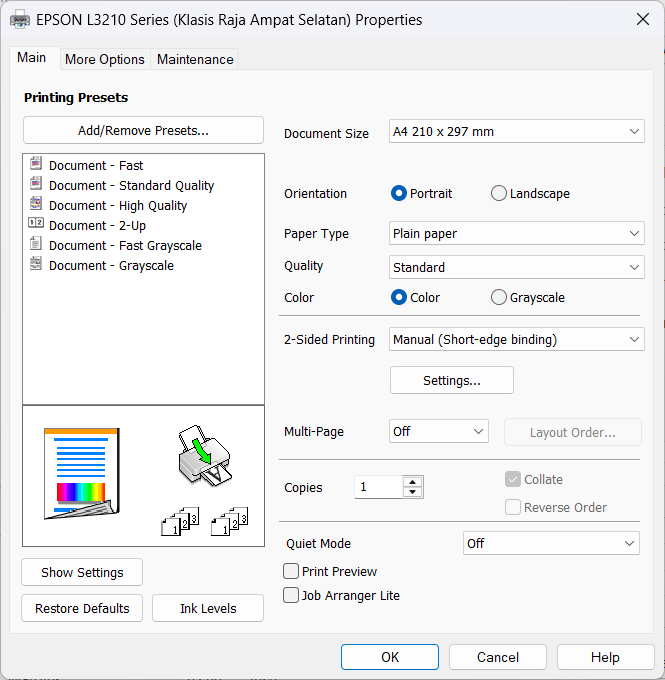Tick the Job Arranger Lite checkbox
Viewport: 665px width, 680px height.
coord(291,596)
